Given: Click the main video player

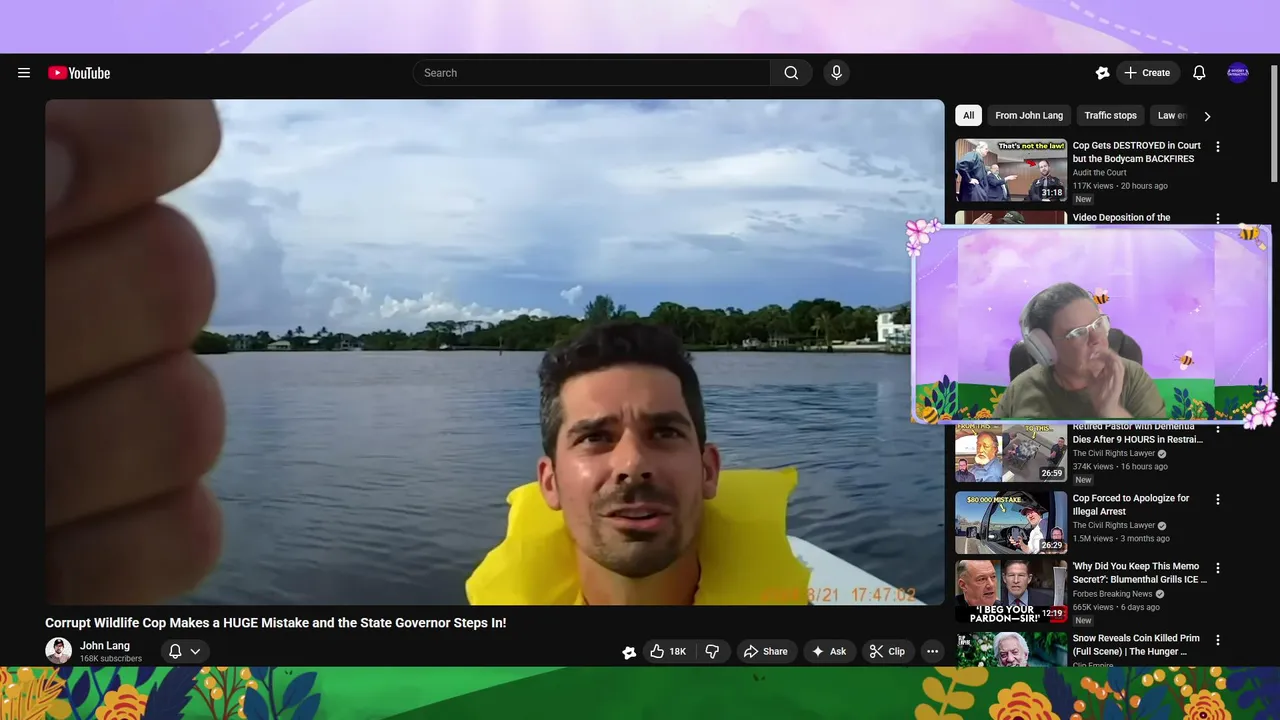Looking at the screenshot, I should pyautogui.click(x=494, y=352).
